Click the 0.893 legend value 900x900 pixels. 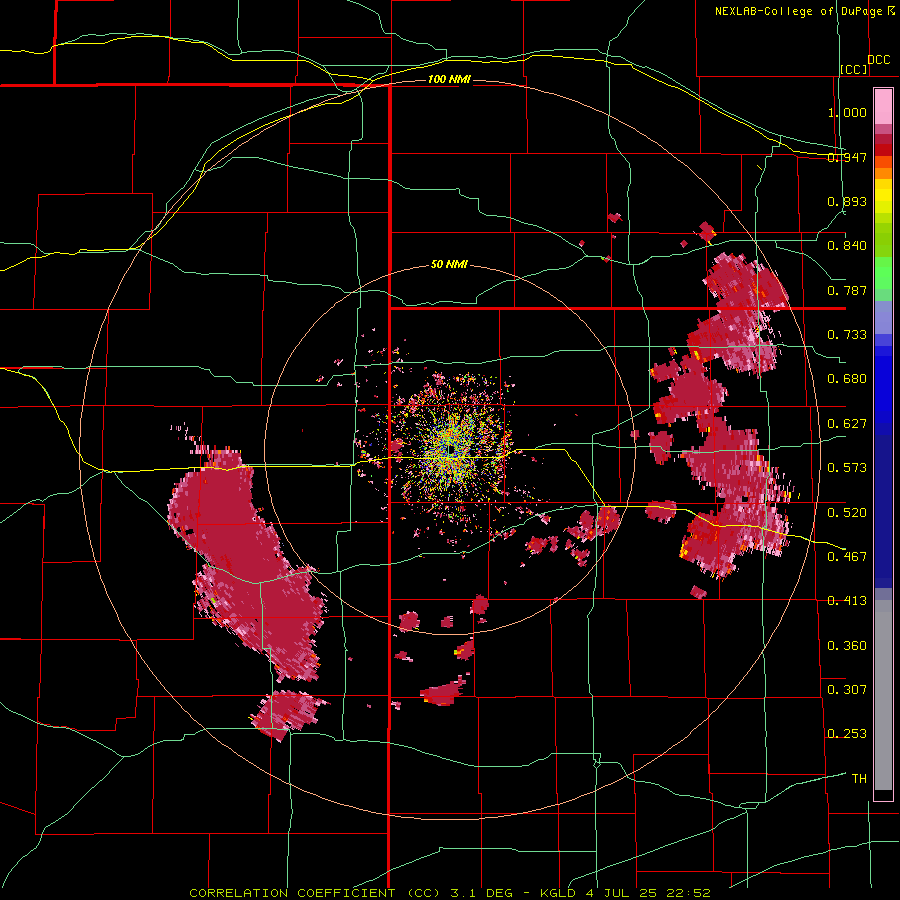pos(847,201)
